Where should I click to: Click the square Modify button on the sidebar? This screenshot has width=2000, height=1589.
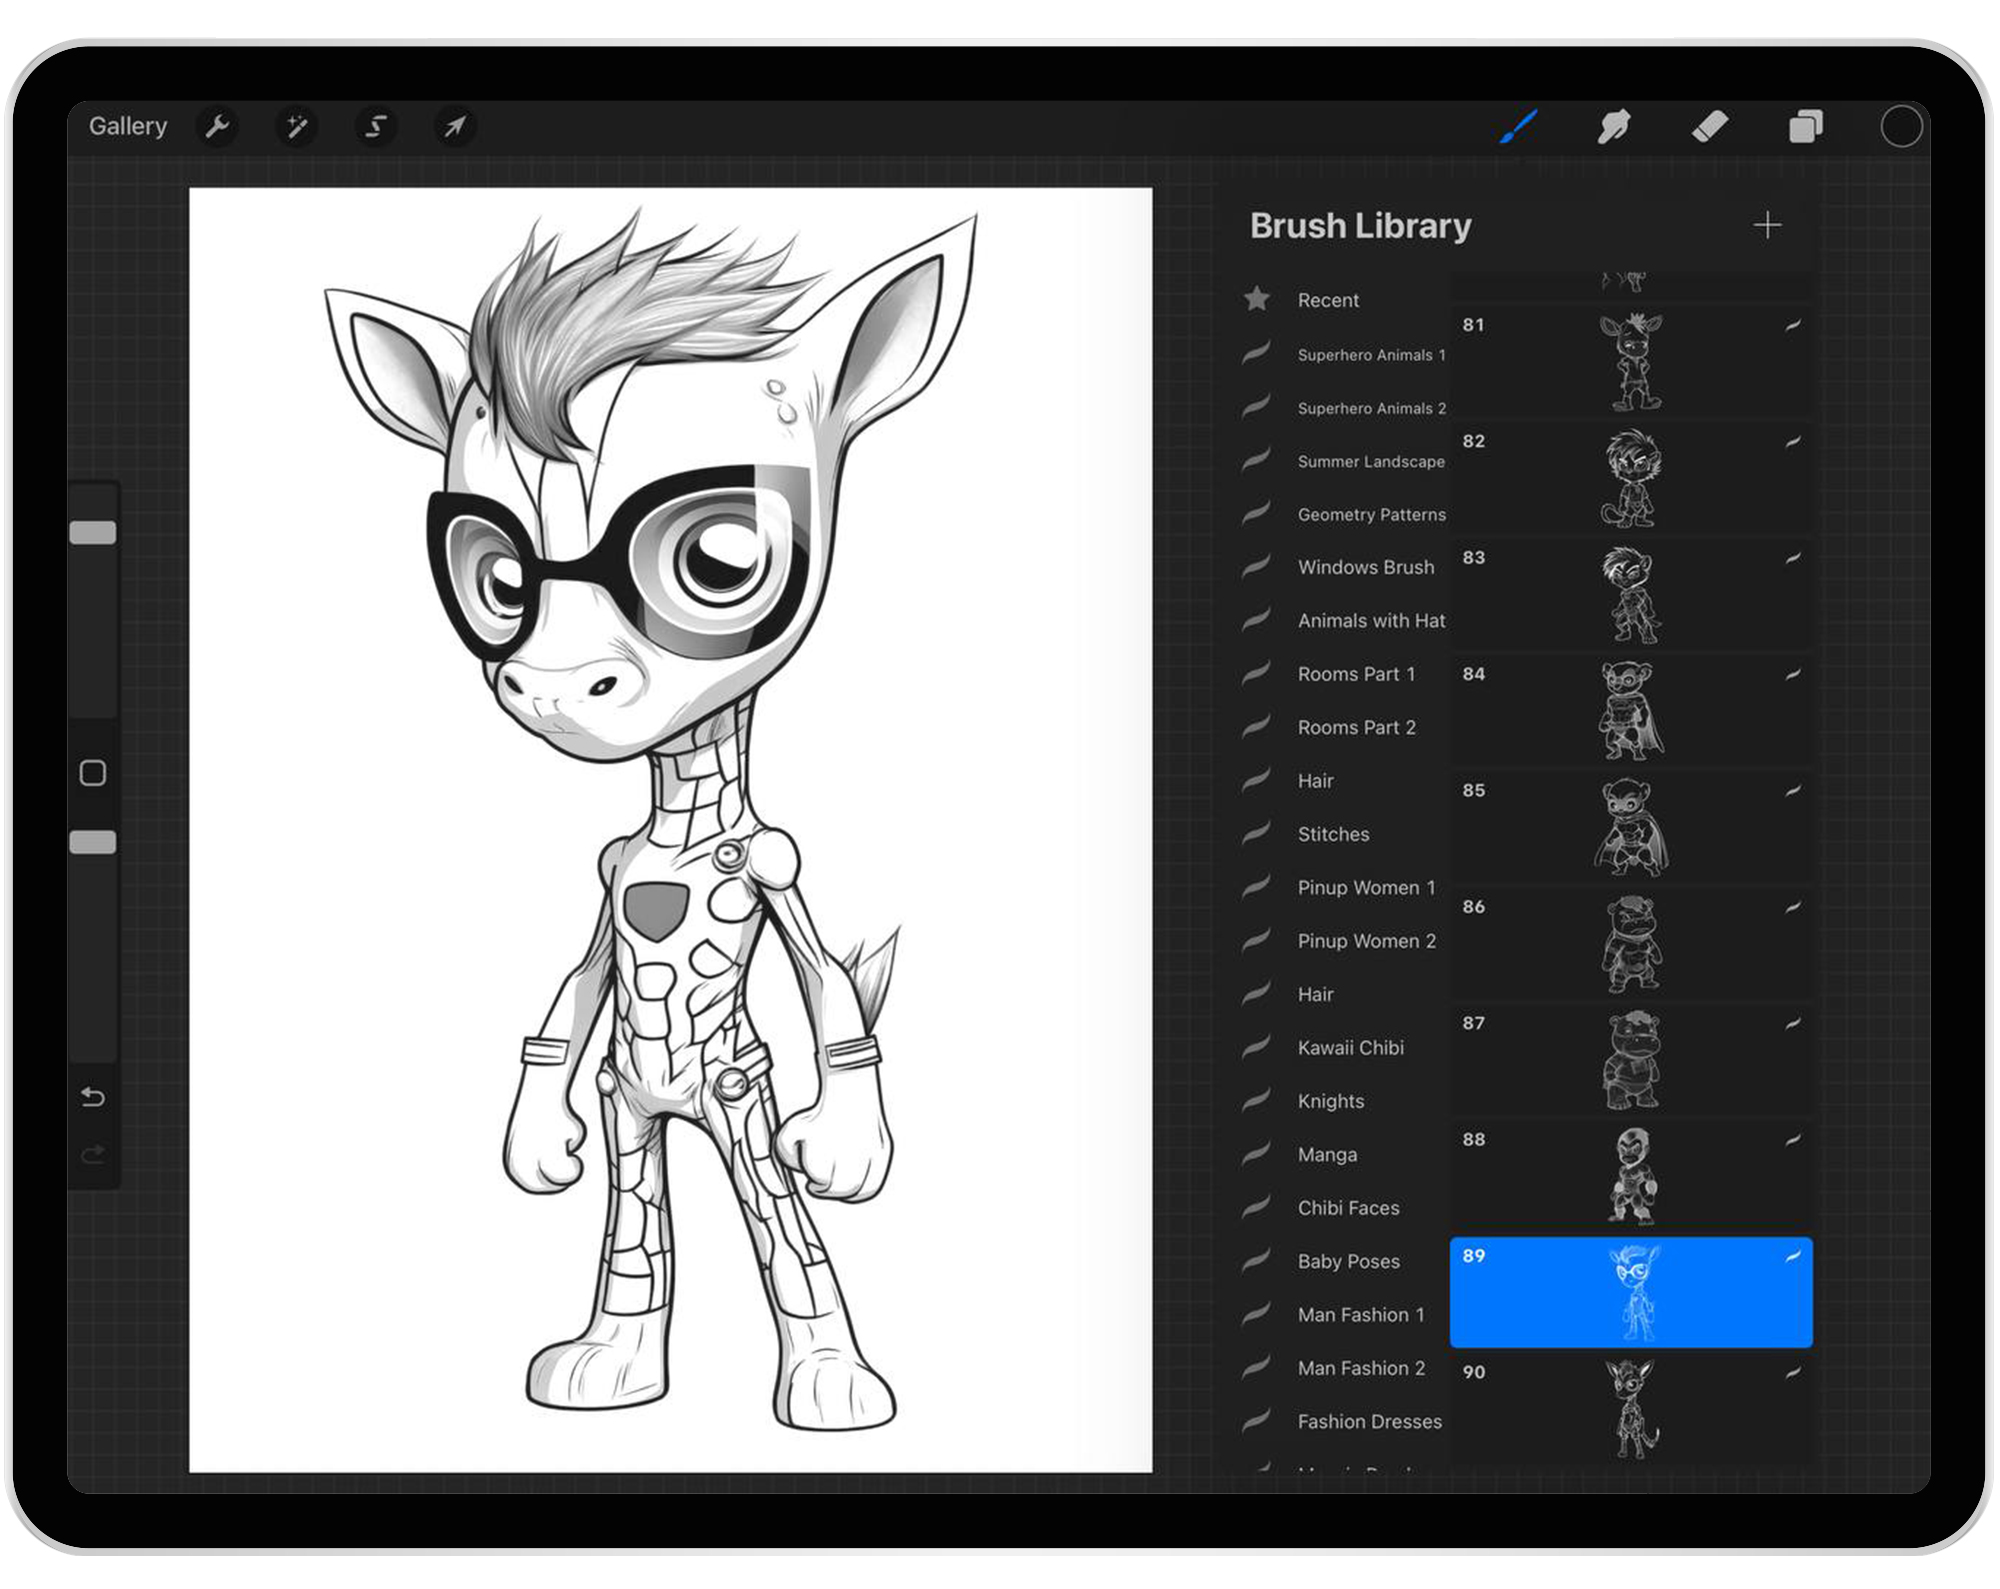click(93, 773)
